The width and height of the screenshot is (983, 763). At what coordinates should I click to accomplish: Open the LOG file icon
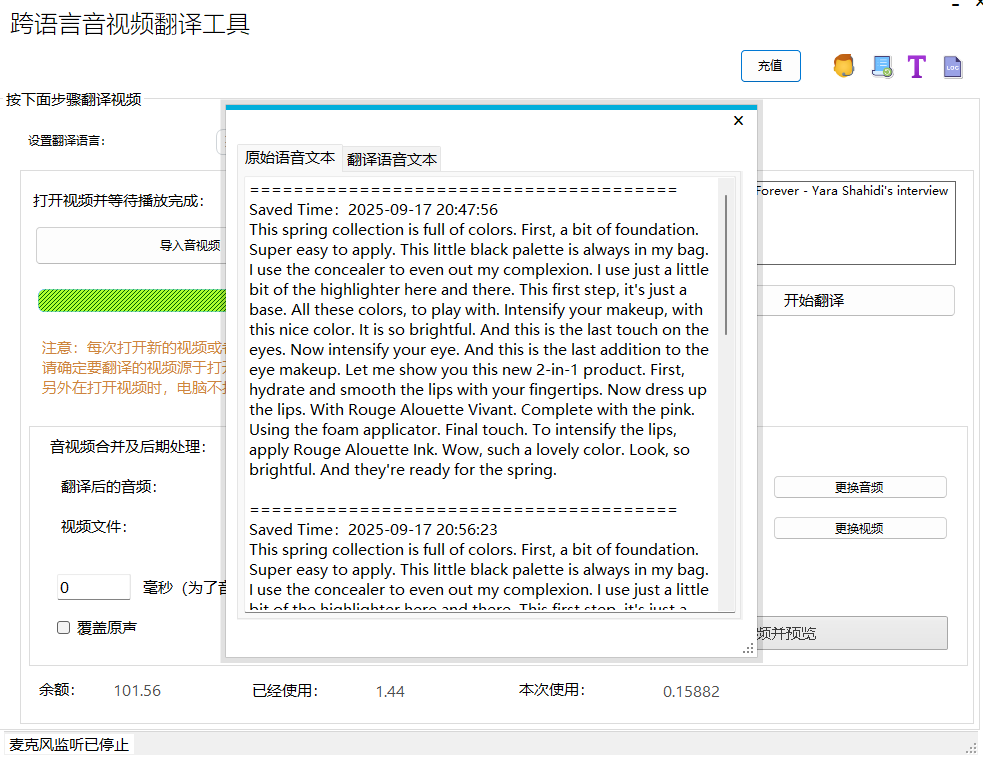952,66
